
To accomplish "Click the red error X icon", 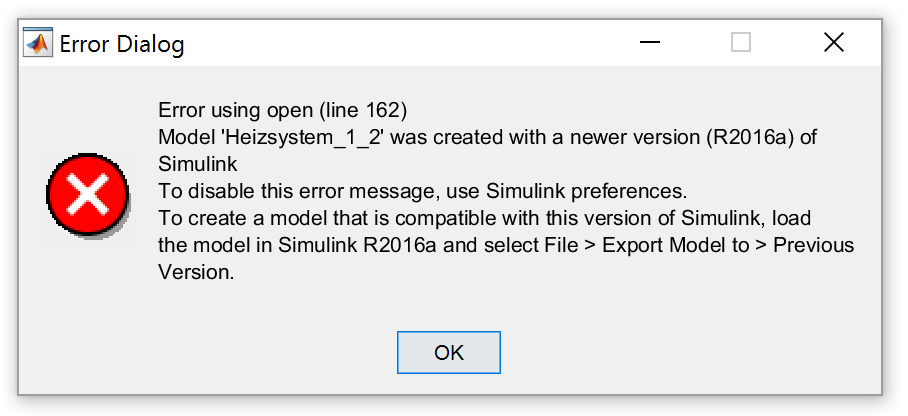I will point(88,192).
